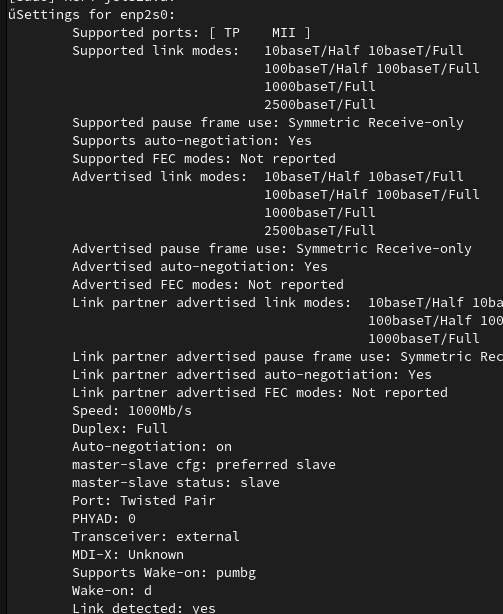Click the 'Supported ports: [ TP MII ]' line
The width and height of the screenshot is (503, 614).
[x=191, y=33]
